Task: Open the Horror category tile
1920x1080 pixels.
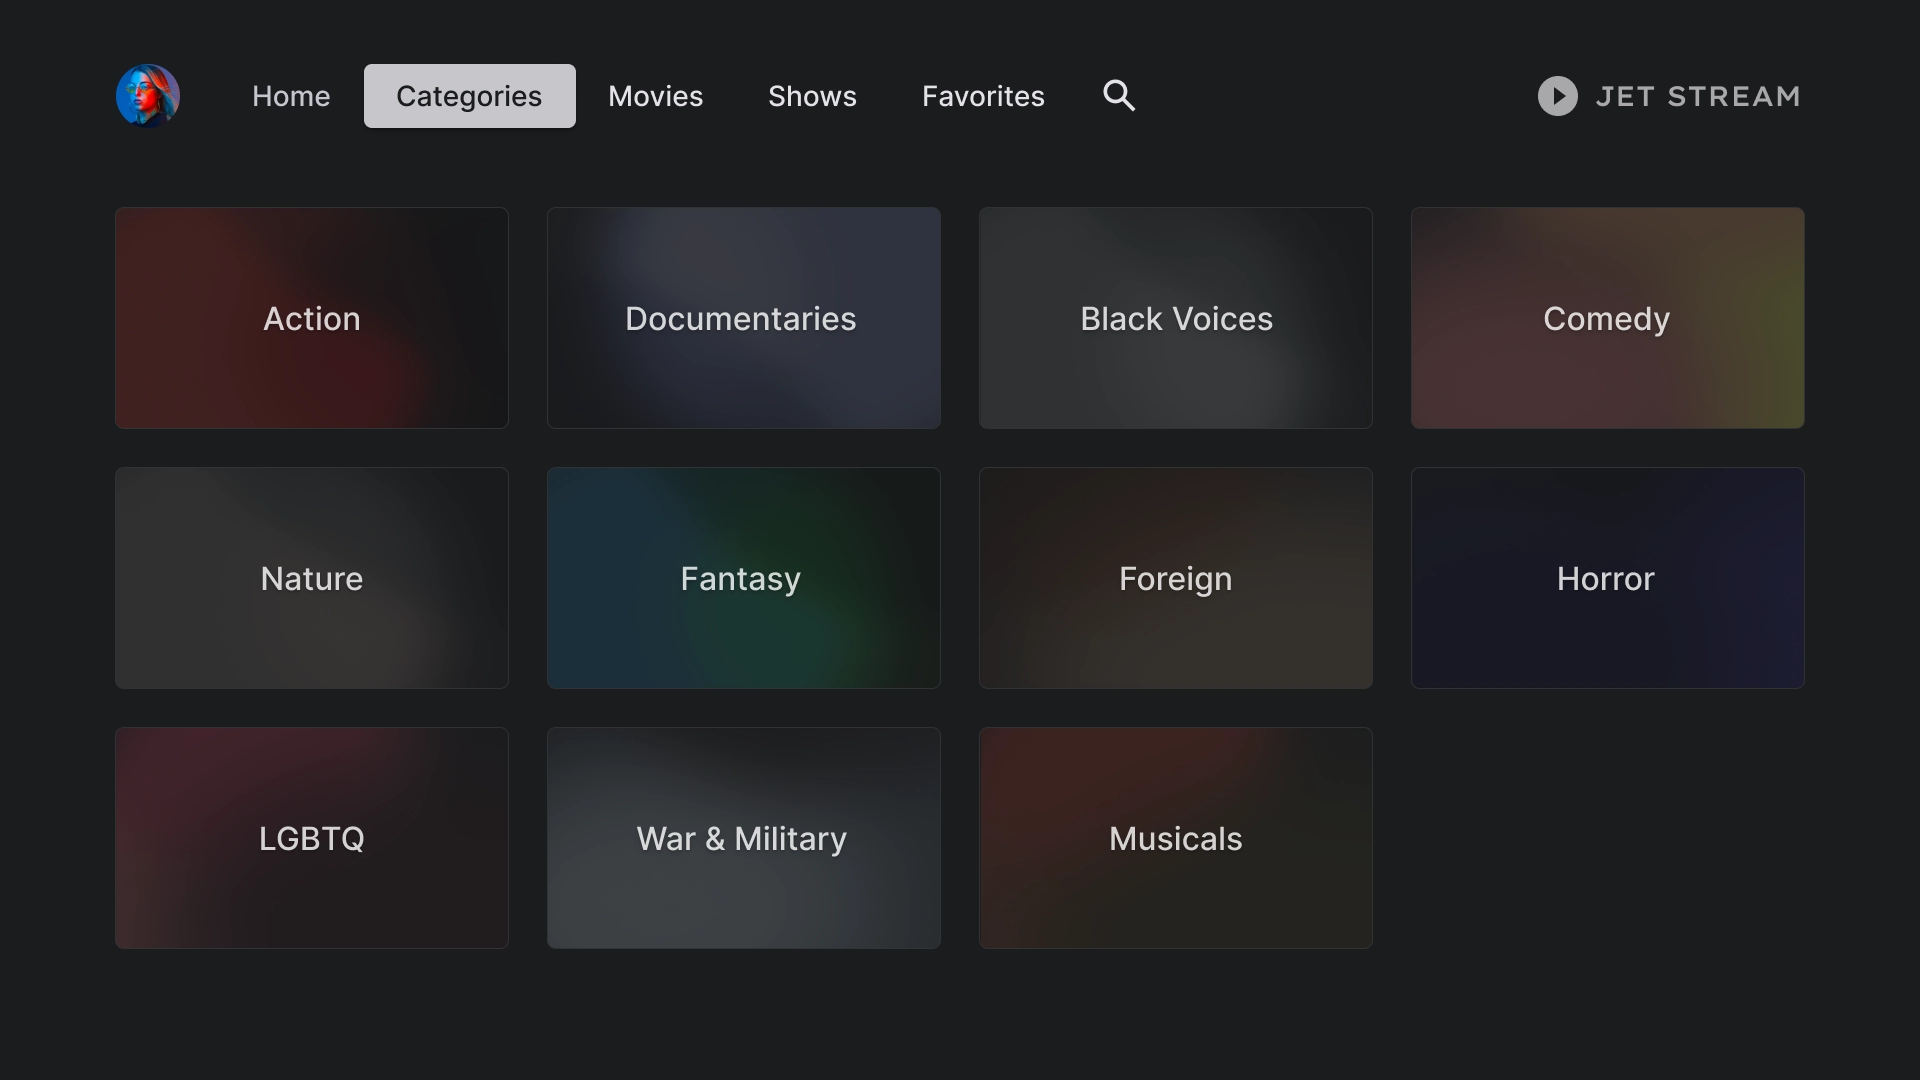Action: pos(1606,578)
